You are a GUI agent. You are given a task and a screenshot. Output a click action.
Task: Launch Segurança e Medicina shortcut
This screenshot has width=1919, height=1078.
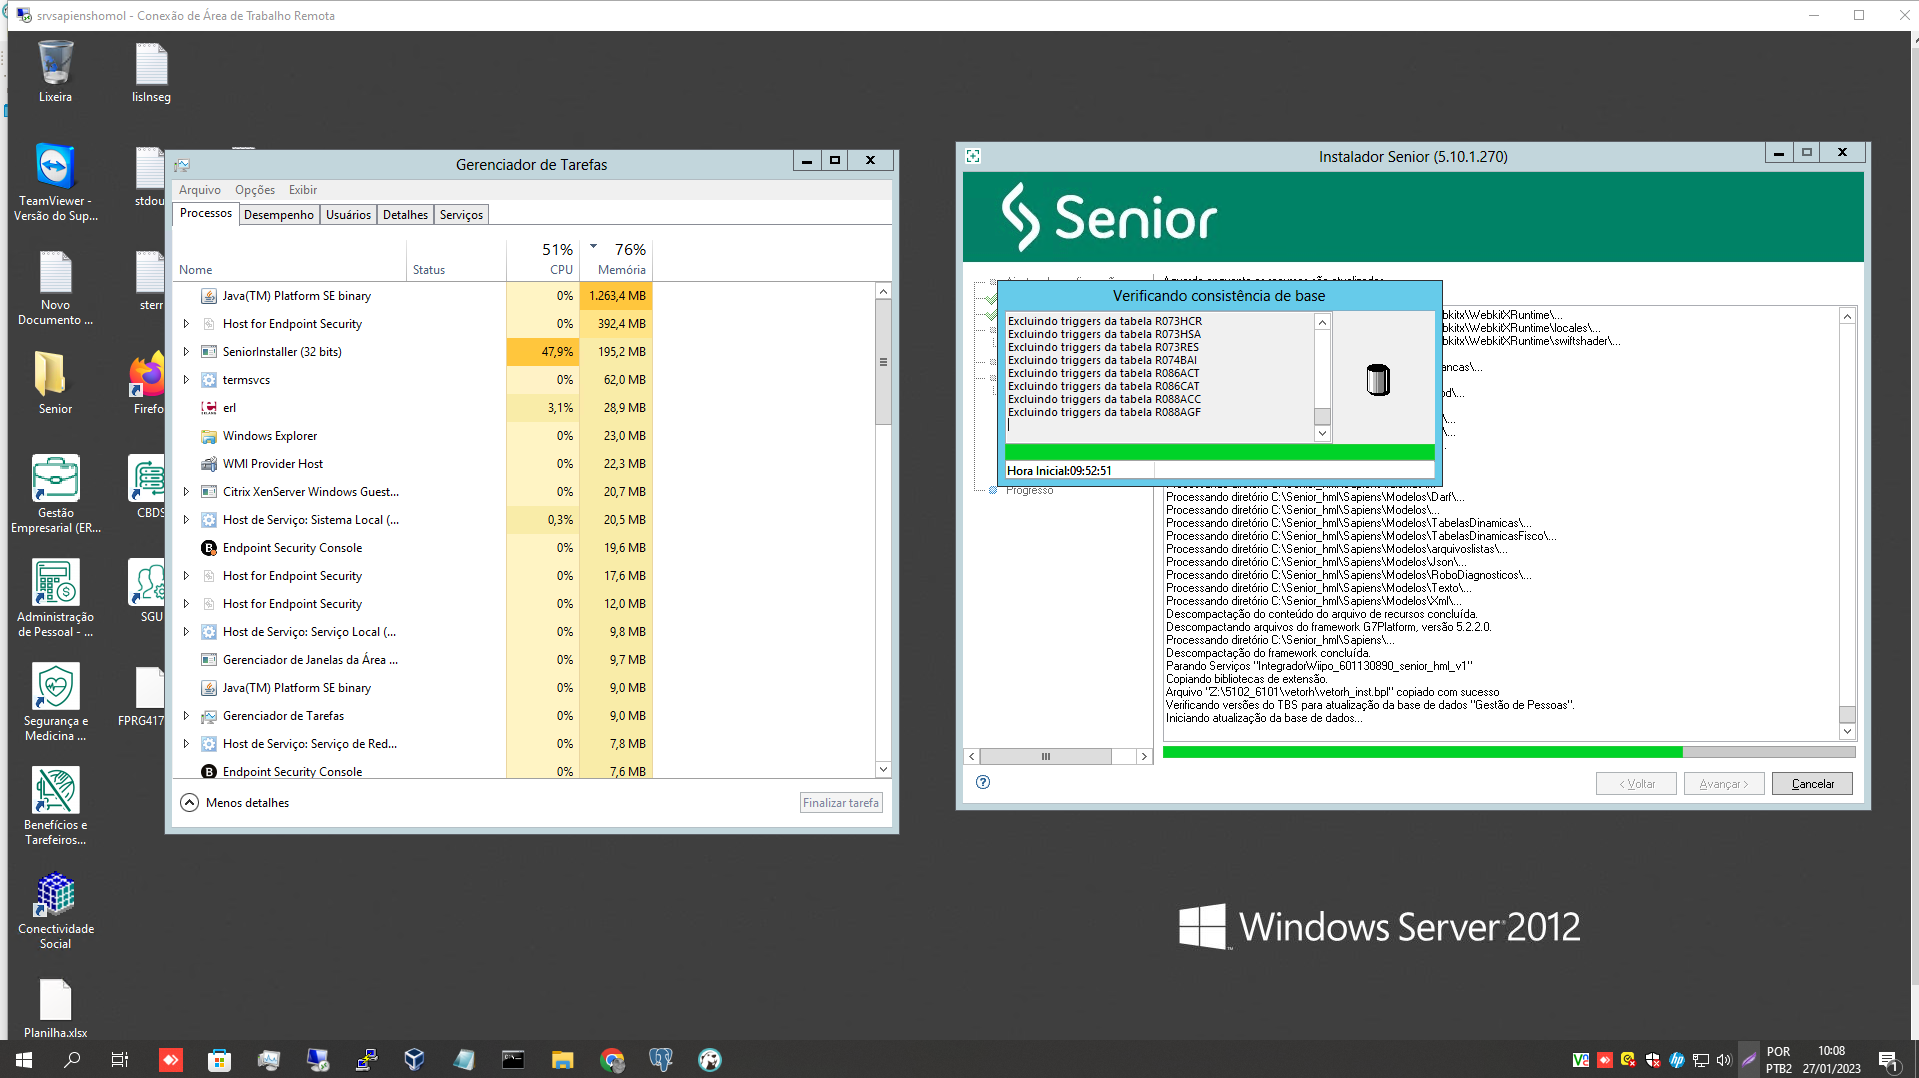click(x=55, y=702)
